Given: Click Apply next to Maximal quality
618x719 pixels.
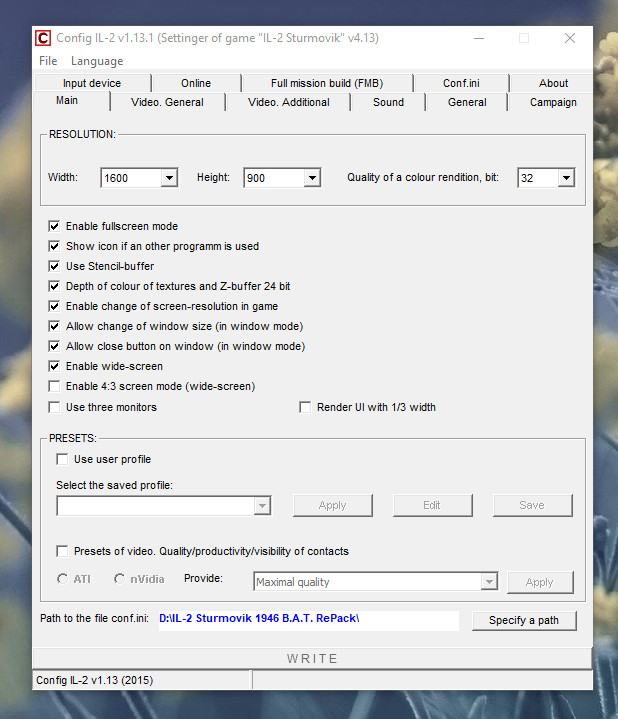Looking at the screenshot, I should (540, 582).
